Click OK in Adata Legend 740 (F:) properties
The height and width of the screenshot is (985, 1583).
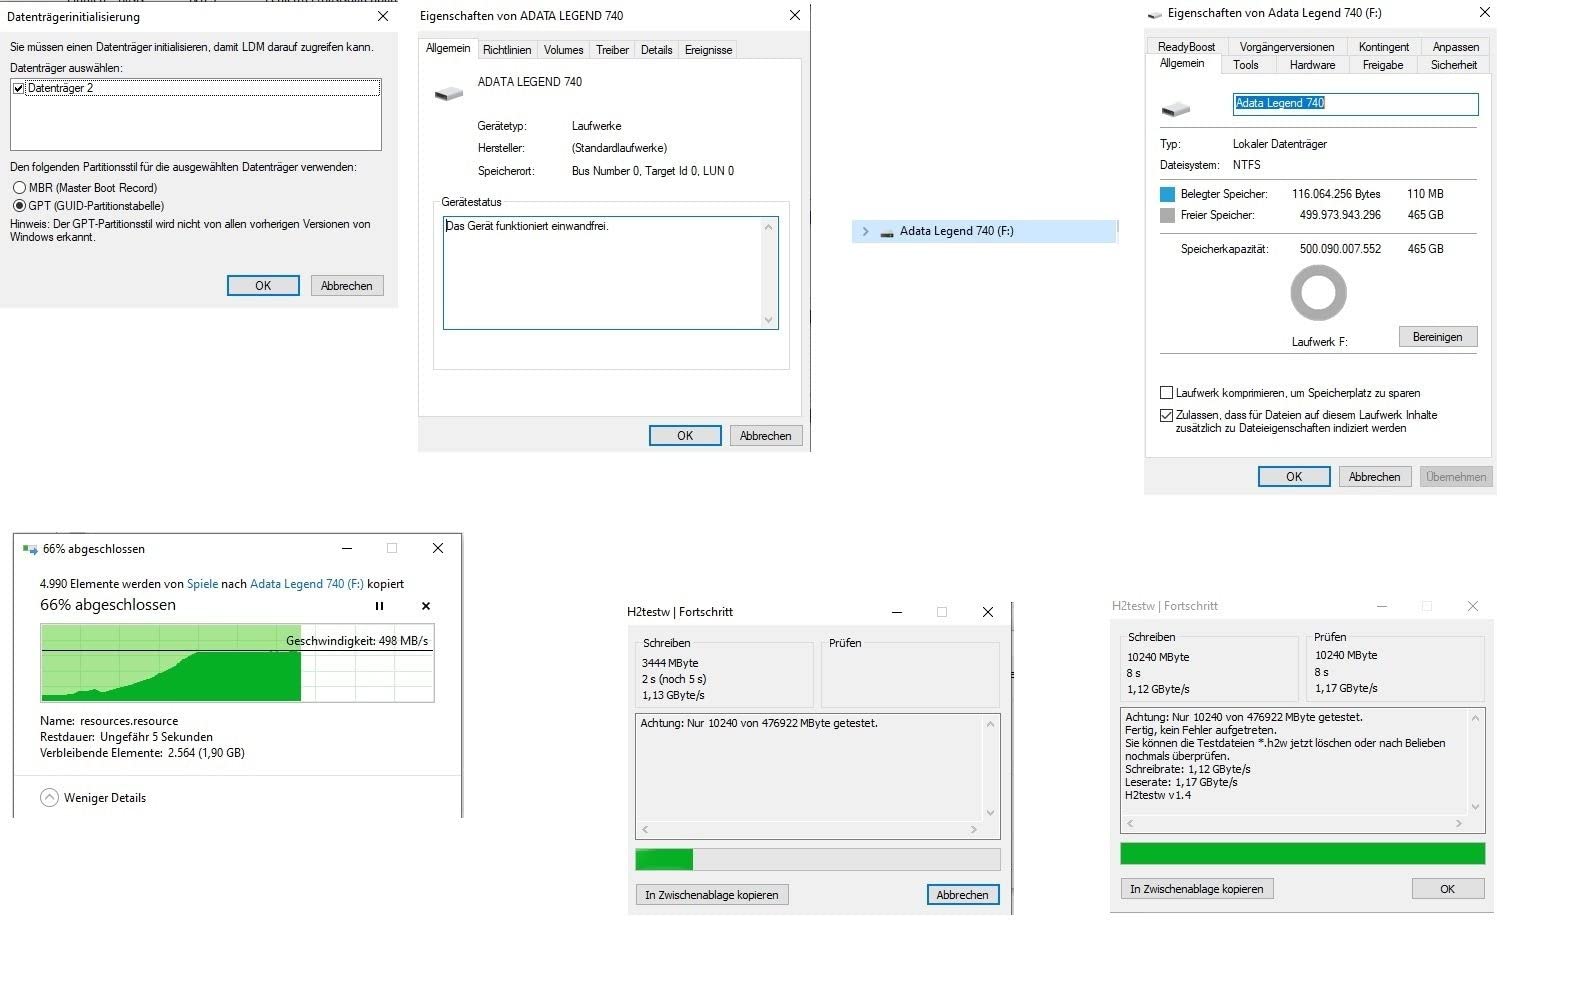coord(1294,477)
